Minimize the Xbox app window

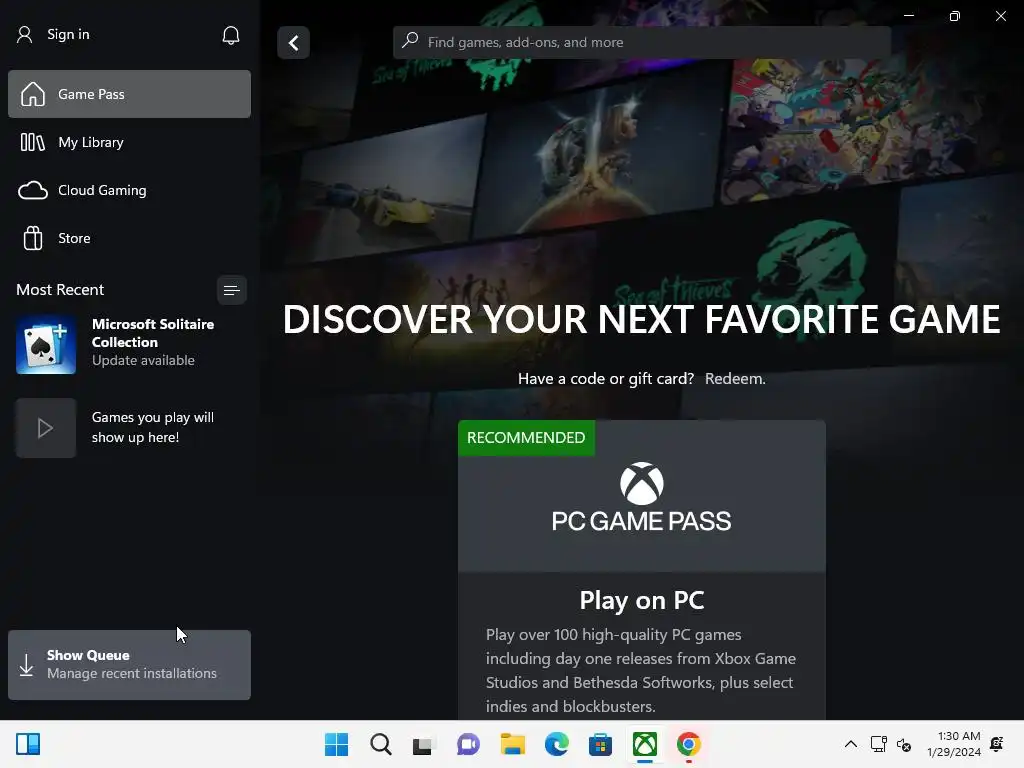pyautogui.click(x=908, y=16)
